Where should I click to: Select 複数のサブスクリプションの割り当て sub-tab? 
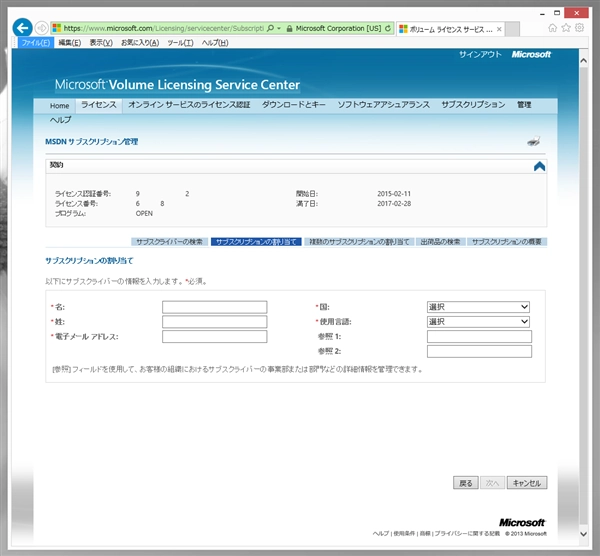tap(359, 242)
